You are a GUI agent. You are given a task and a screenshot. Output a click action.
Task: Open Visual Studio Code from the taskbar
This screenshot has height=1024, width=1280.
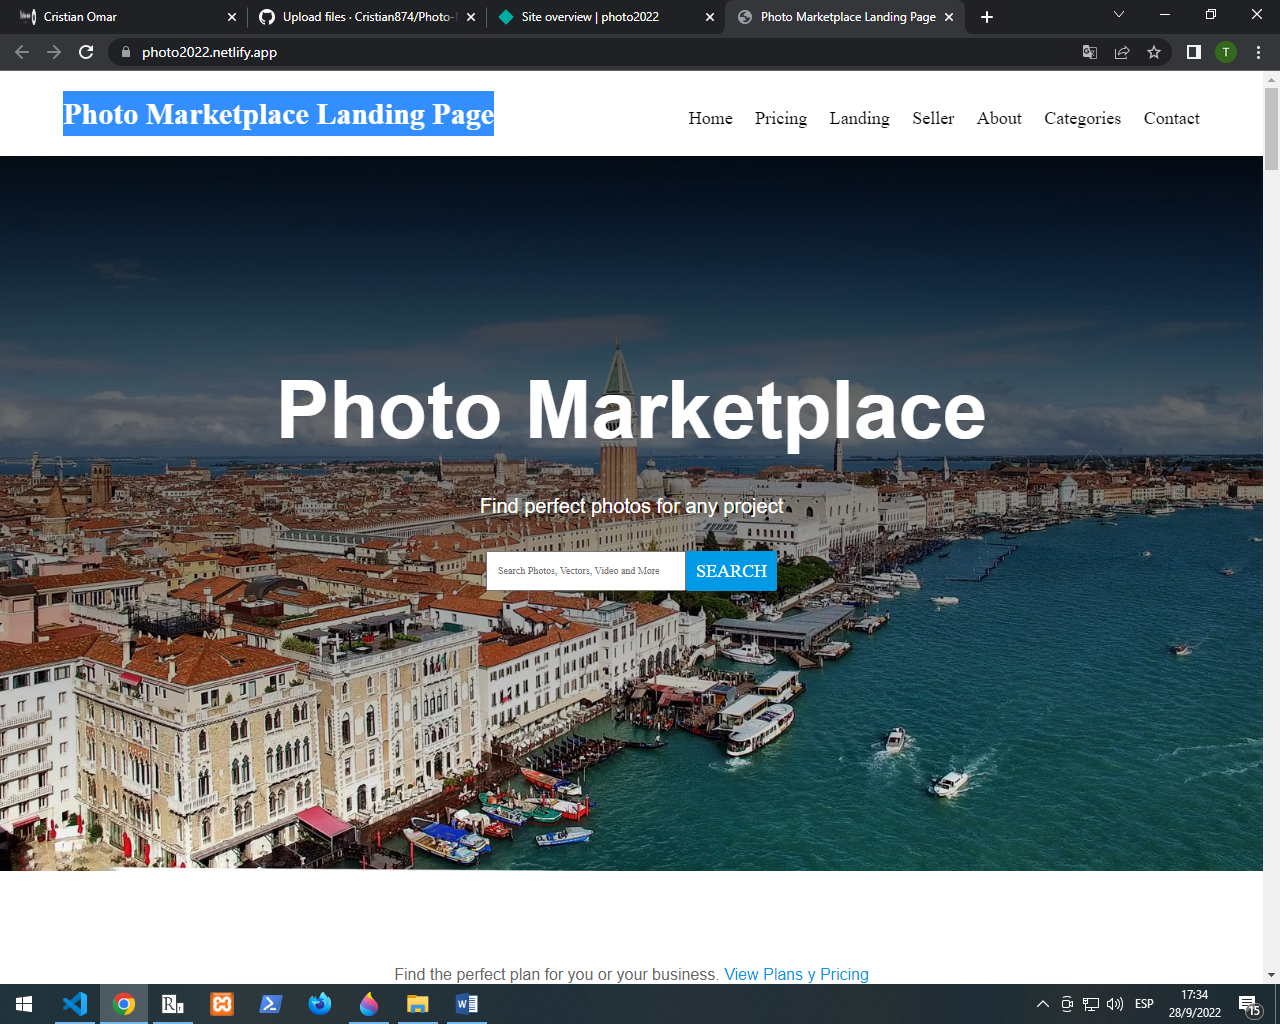tap(75, 1004)
